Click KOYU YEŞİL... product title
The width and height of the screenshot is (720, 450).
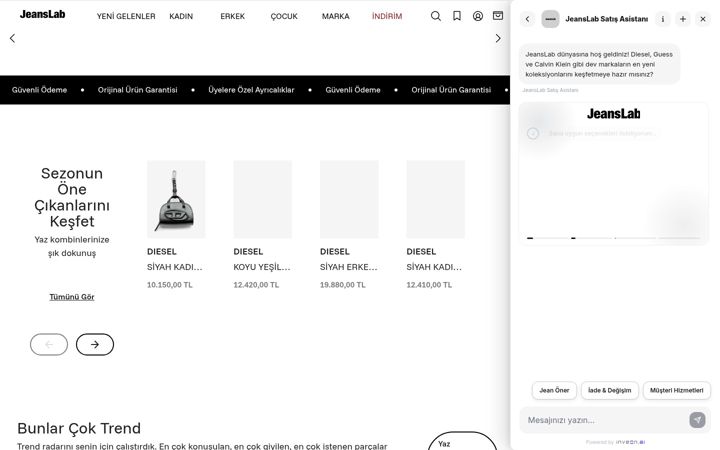(262, 267)
